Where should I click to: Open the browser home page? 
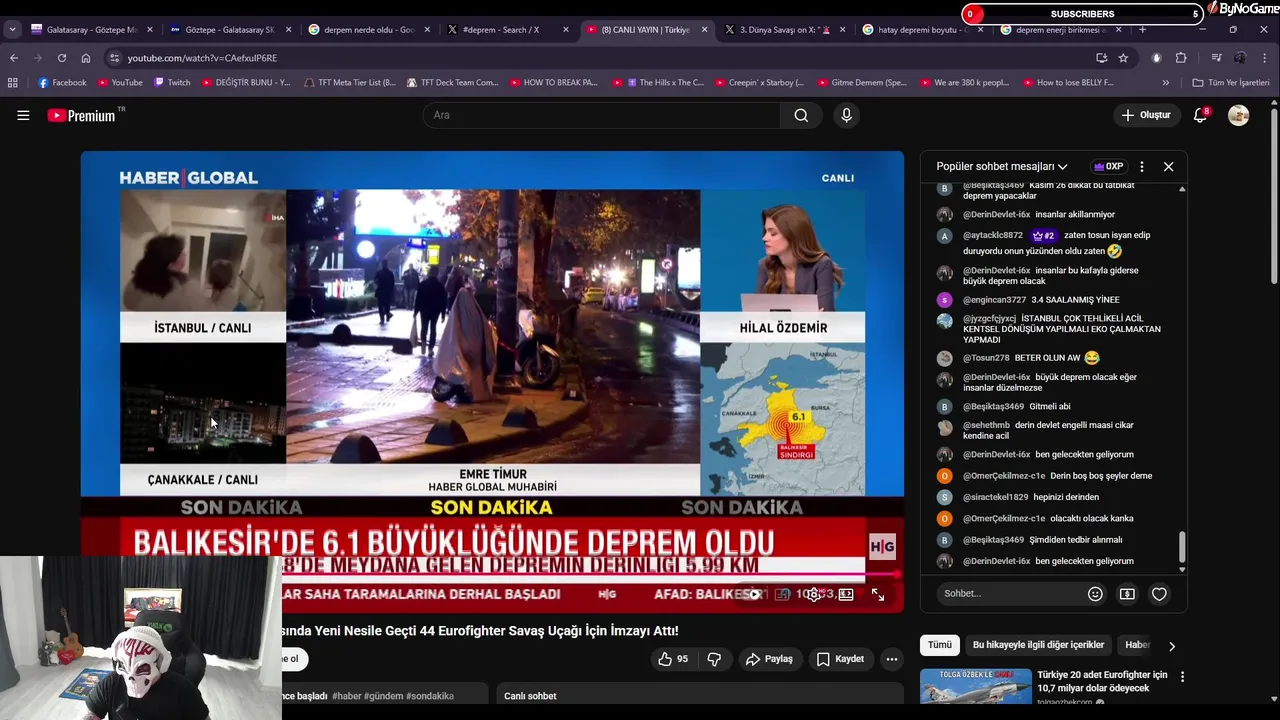(x=86, y=58)
